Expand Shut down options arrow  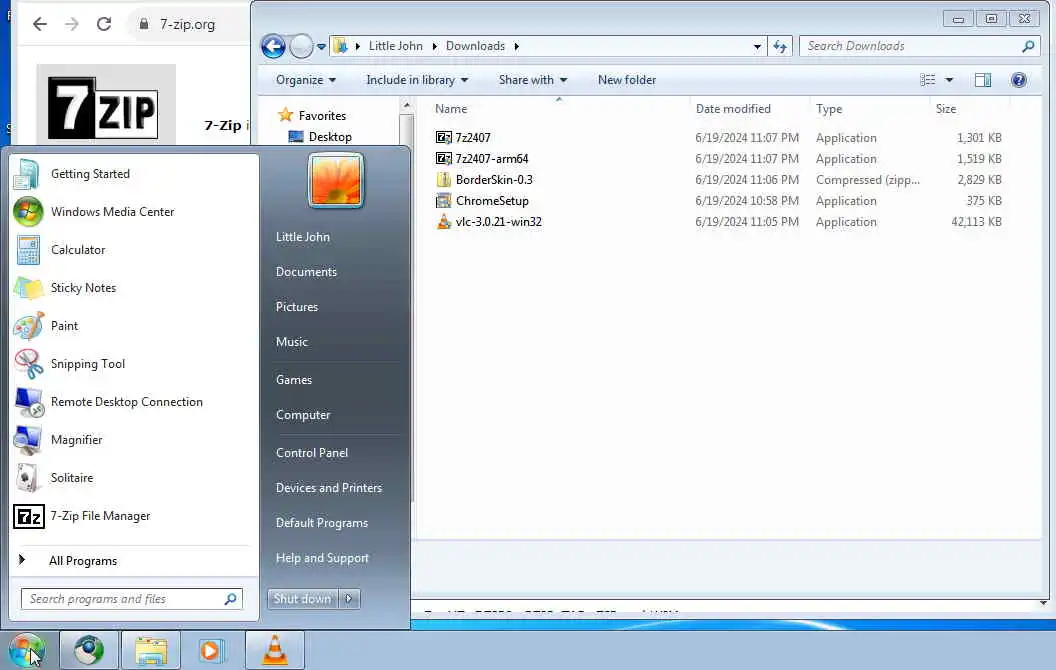(x=349, y=599)
